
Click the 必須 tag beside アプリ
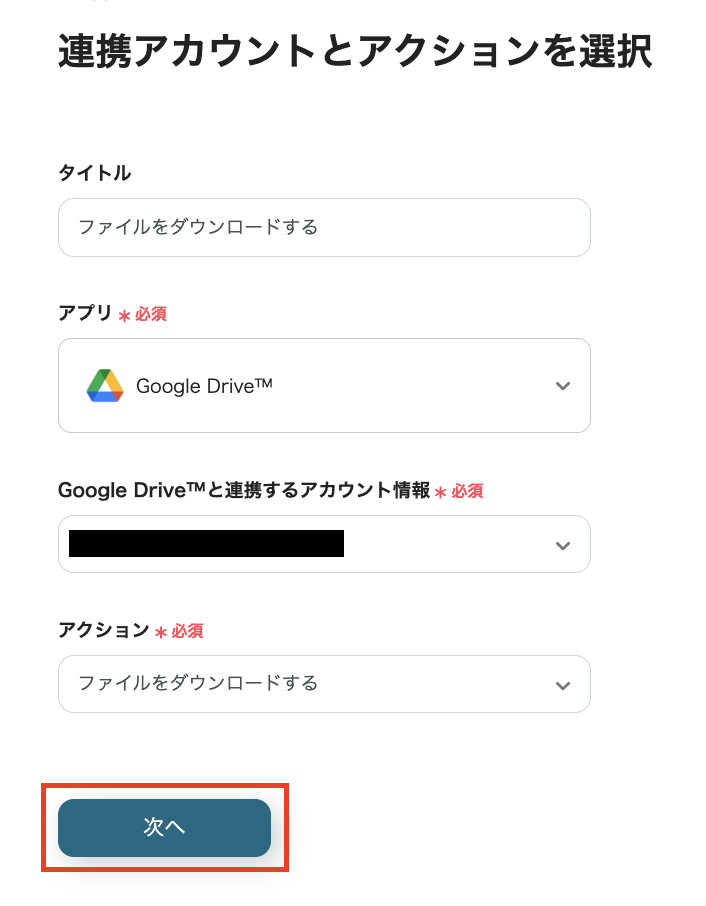click(x=151, y=314)
